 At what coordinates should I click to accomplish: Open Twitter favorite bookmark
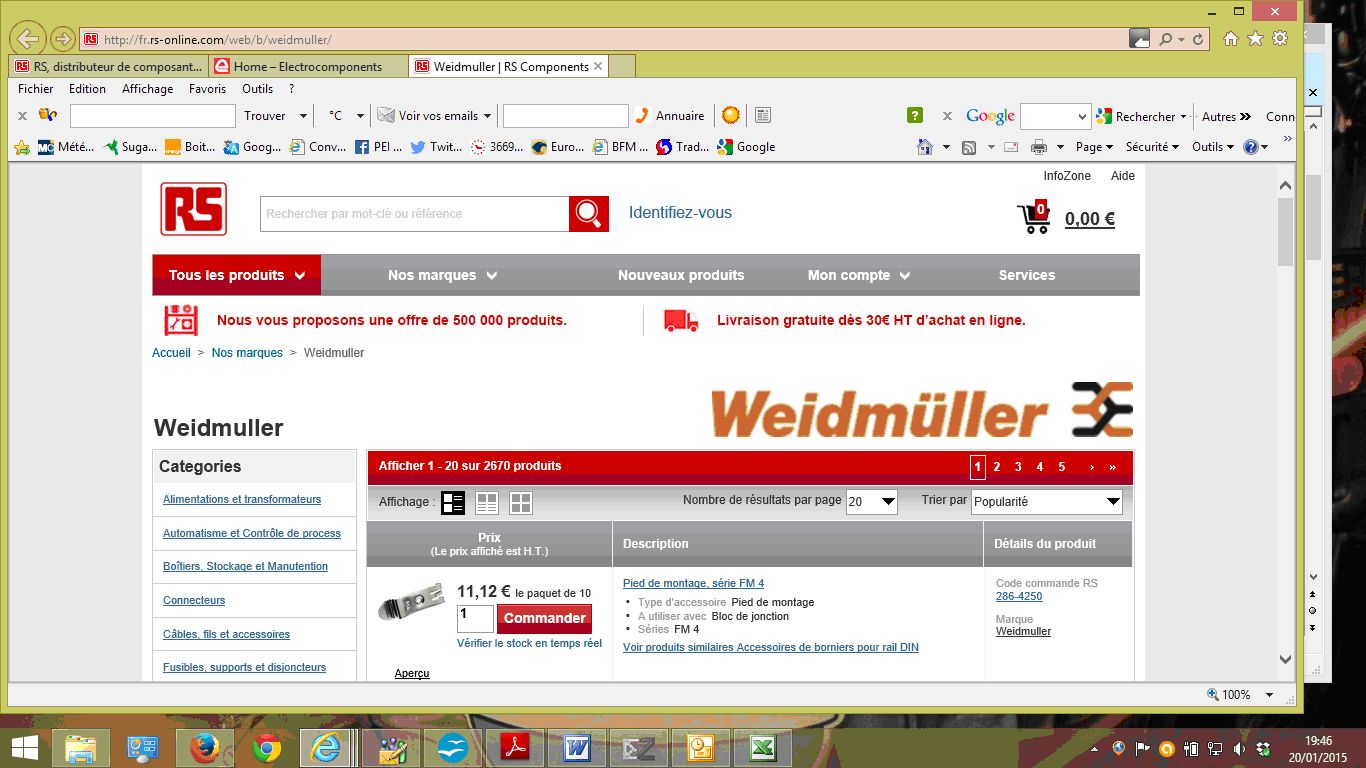pos(436,147)
